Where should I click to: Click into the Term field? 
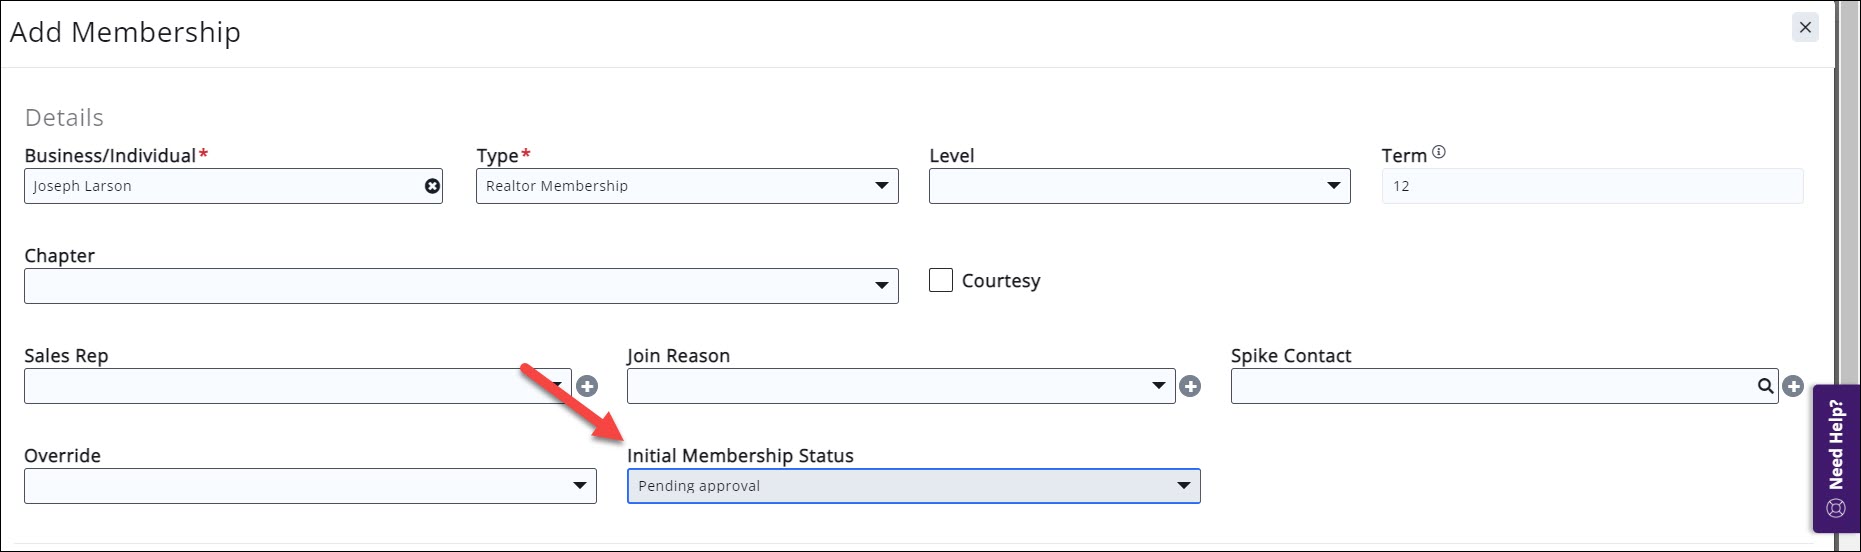point(1592,186)
